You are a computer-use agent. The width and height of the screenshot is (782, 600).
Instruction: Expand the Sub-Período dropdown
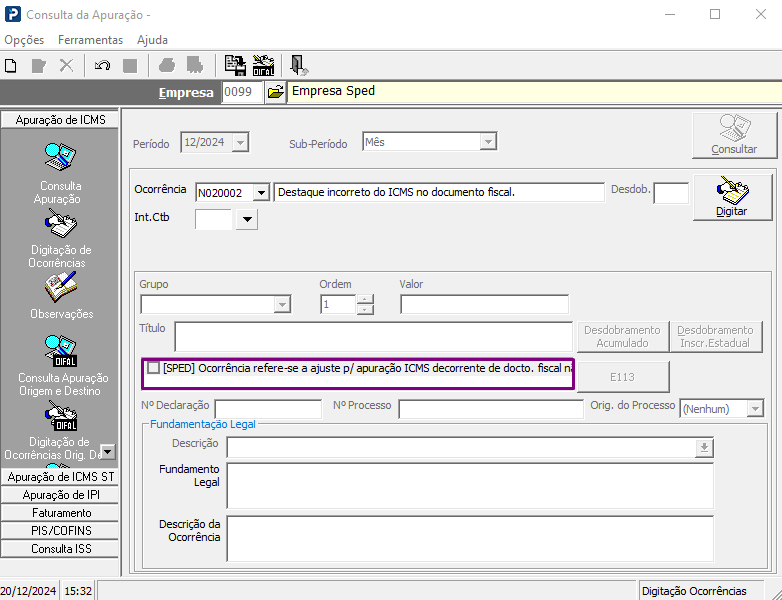point(487,143)
